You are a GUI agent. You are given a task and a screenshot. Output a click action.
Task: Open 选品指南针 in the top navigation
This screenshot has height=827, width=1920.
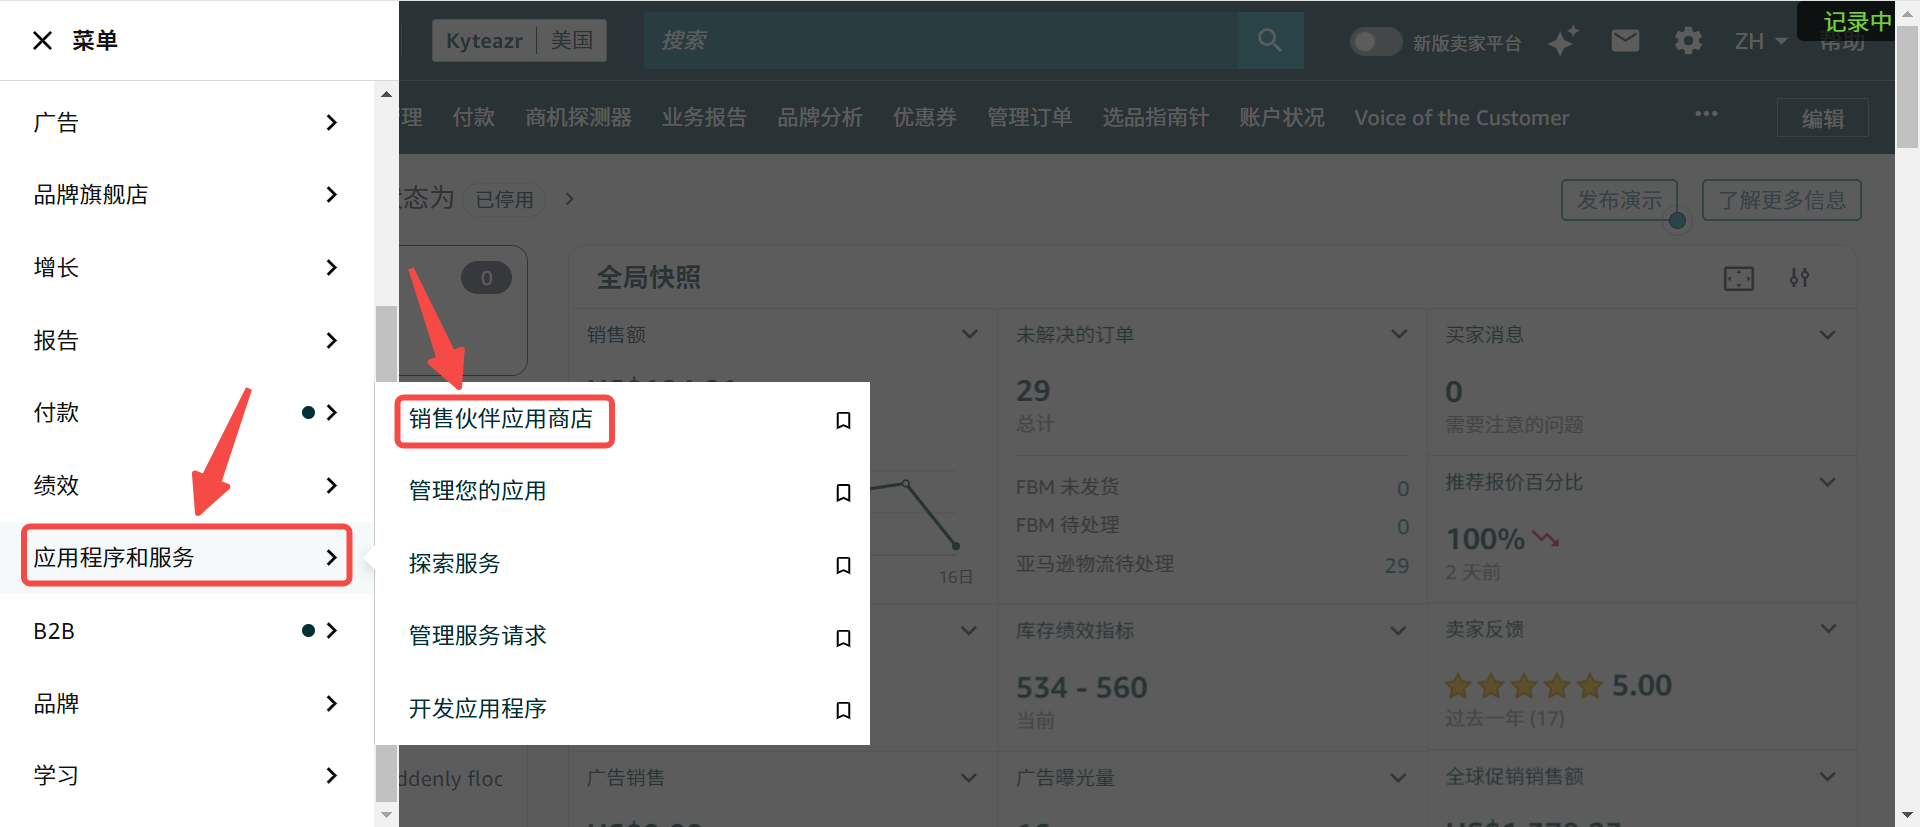pos(1156,118)
